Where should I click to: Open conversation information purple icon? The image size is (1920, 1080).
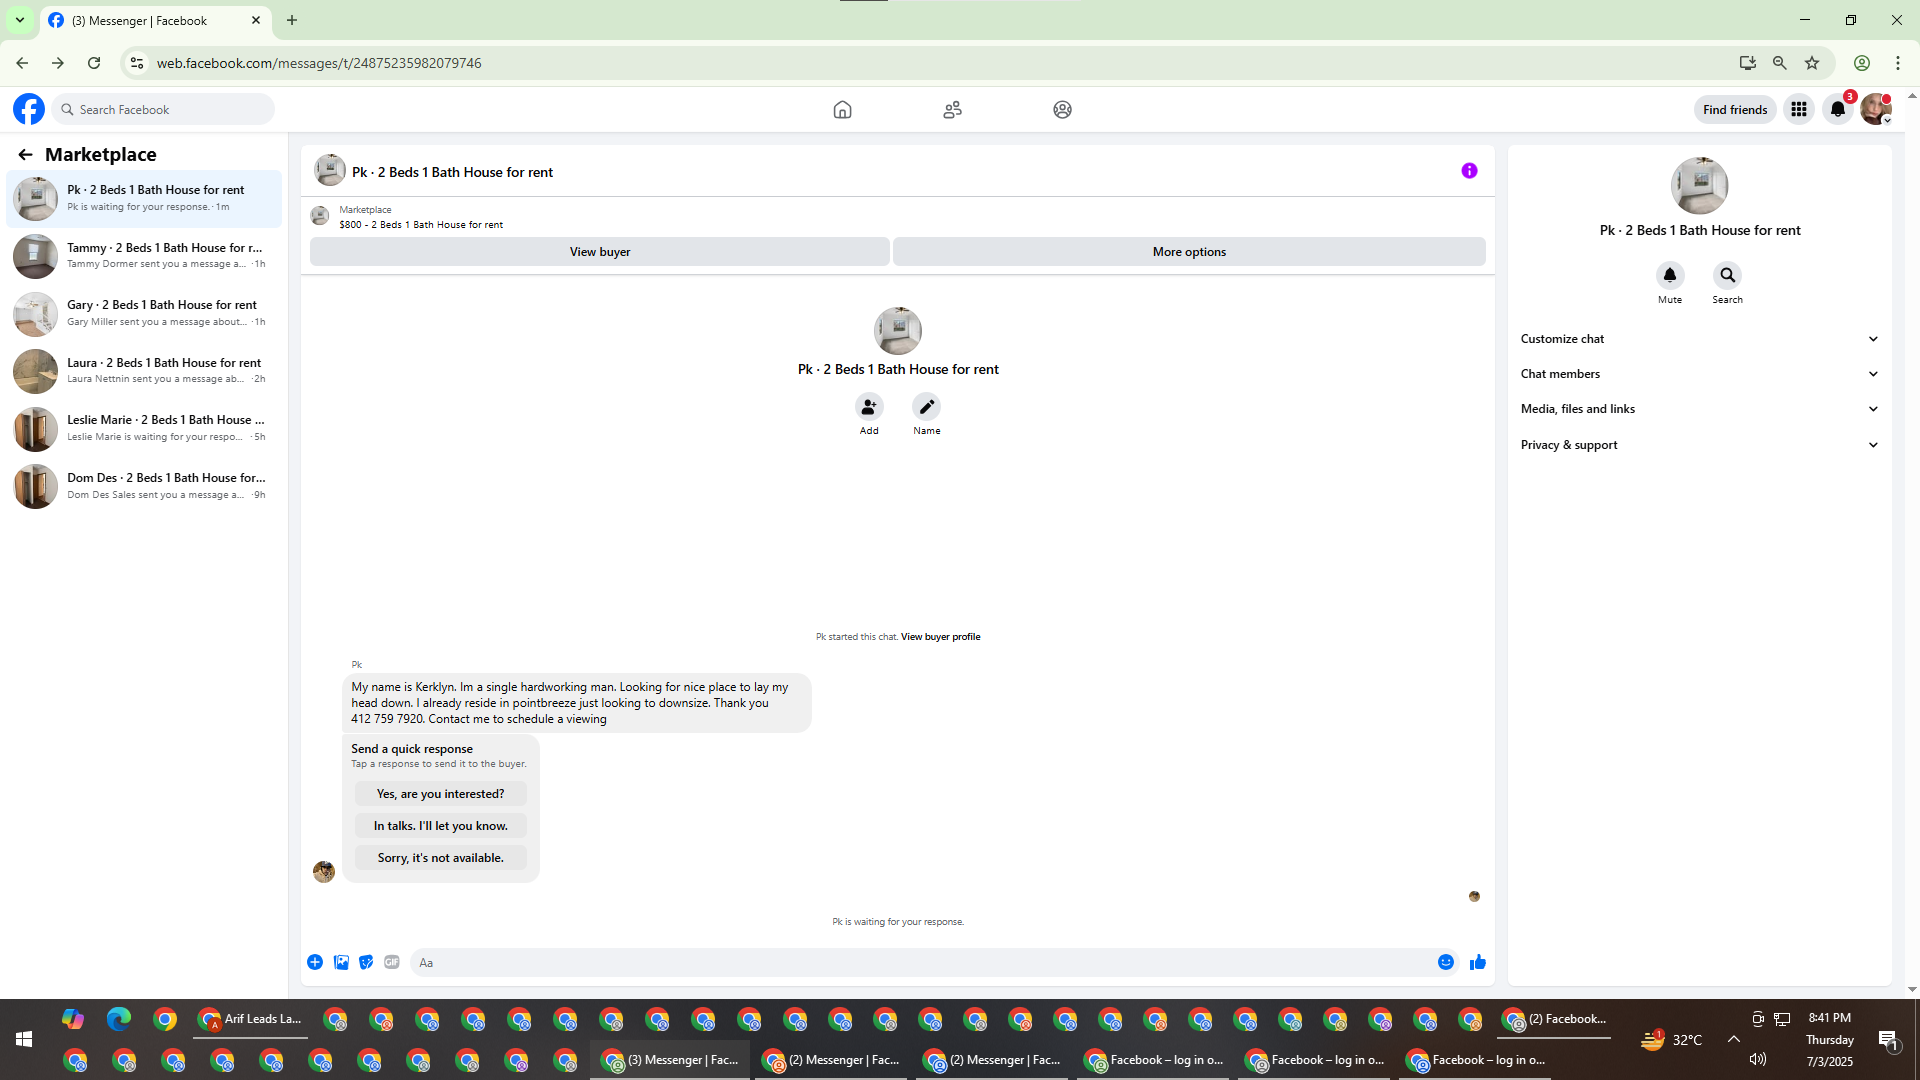pyautogui.click(x=1469, y=171)
